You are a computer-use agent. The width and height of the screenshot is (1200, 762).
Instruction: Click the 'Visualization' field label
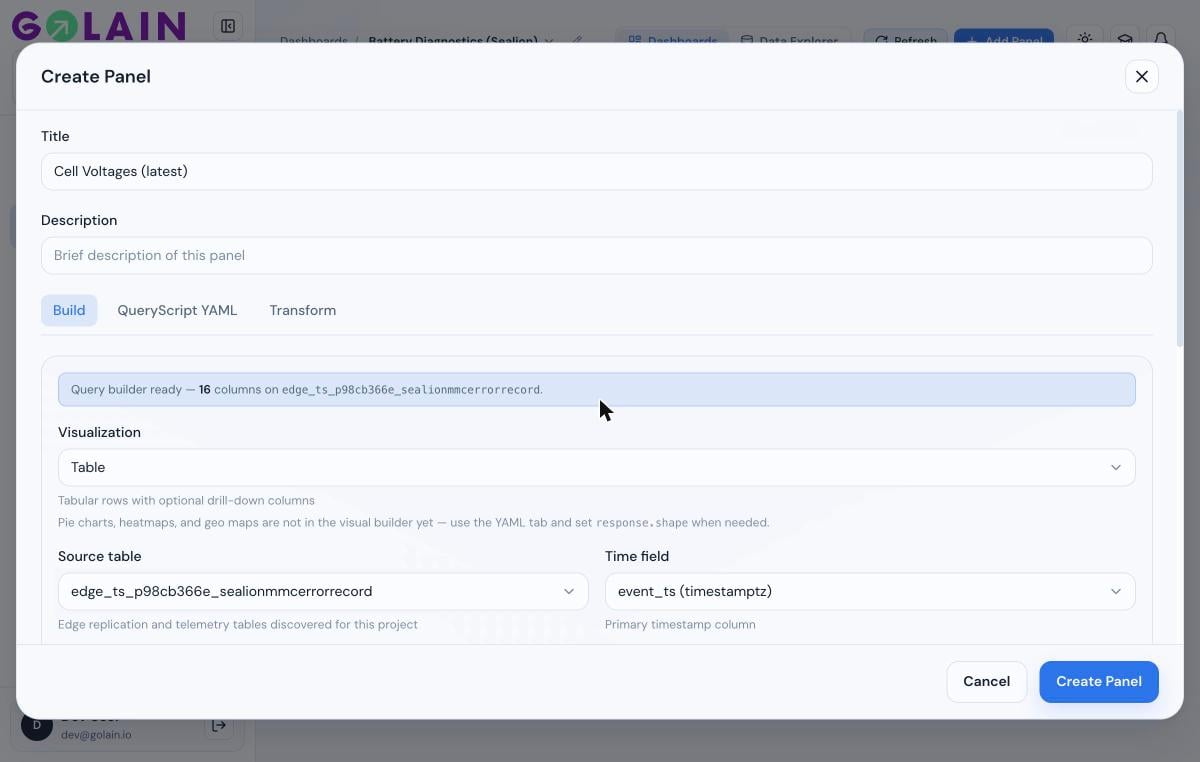[99, 432]
